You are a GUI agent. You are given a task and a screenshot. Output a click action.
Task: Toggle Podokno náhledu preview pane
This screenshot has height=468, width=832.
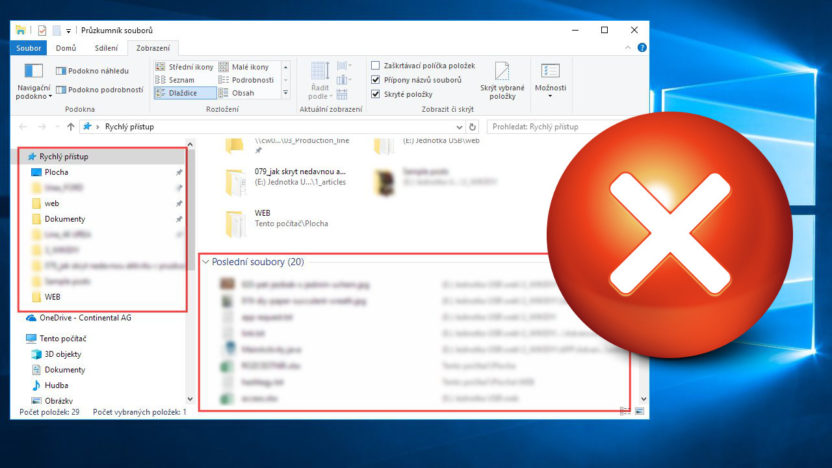92,71
